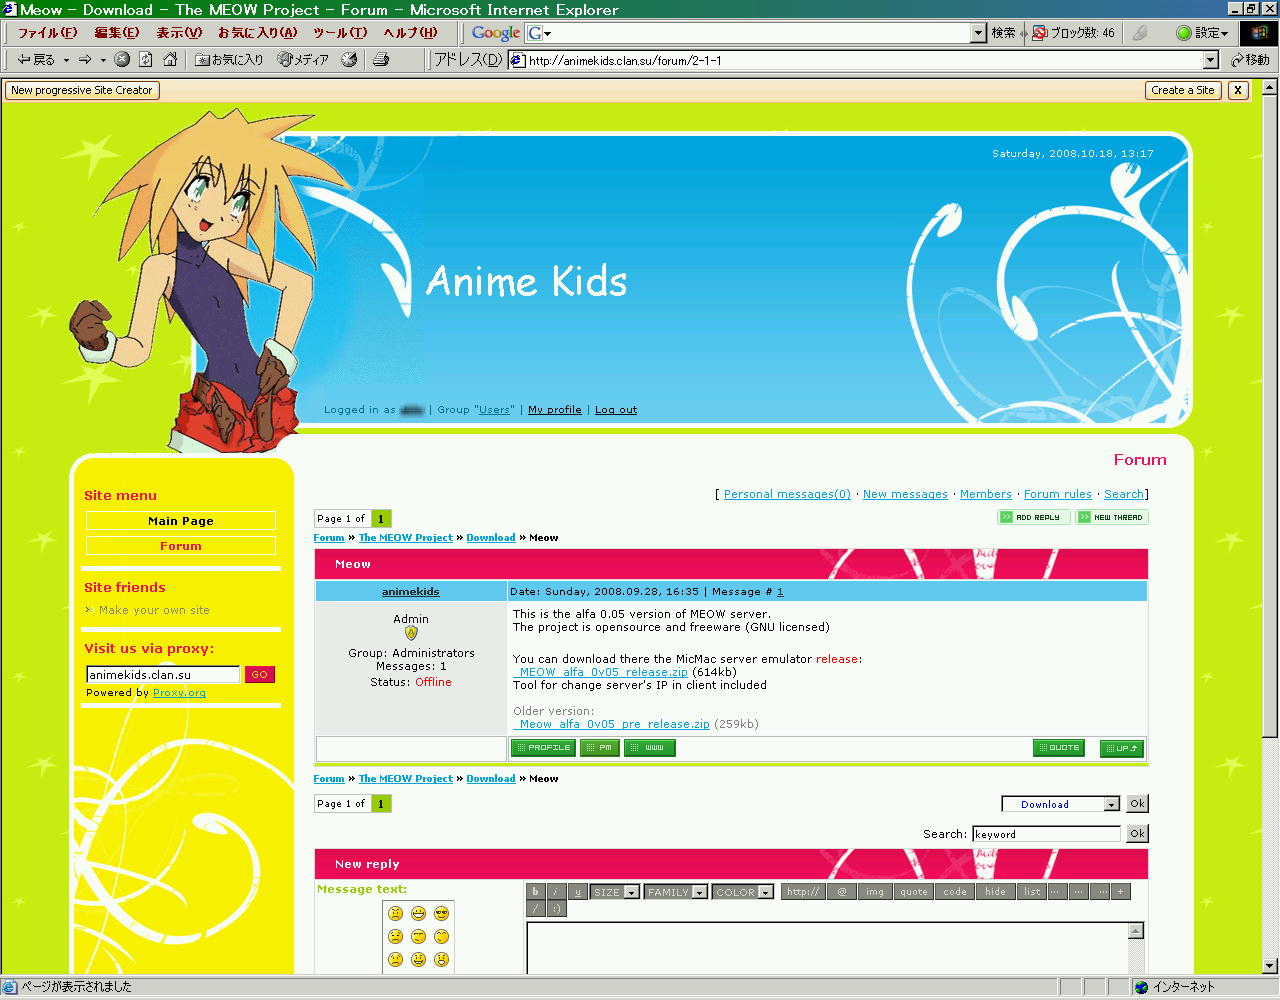Screen dimensions: 1280x1000
Task: Stop page loading with the Stop icon
Action: coord(122,60)
